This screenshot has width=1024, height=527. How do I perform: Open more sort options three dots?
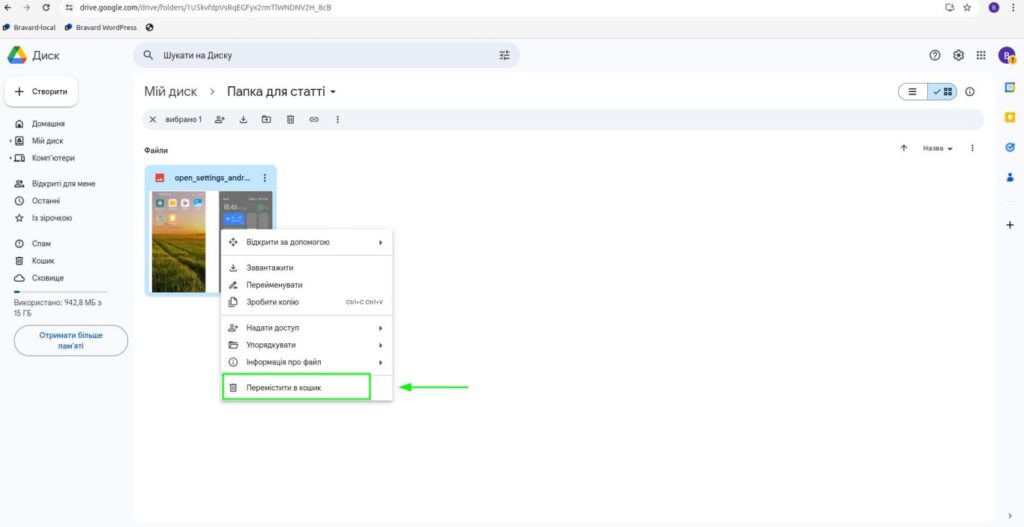pyautogui.click(x=972, y=148)
